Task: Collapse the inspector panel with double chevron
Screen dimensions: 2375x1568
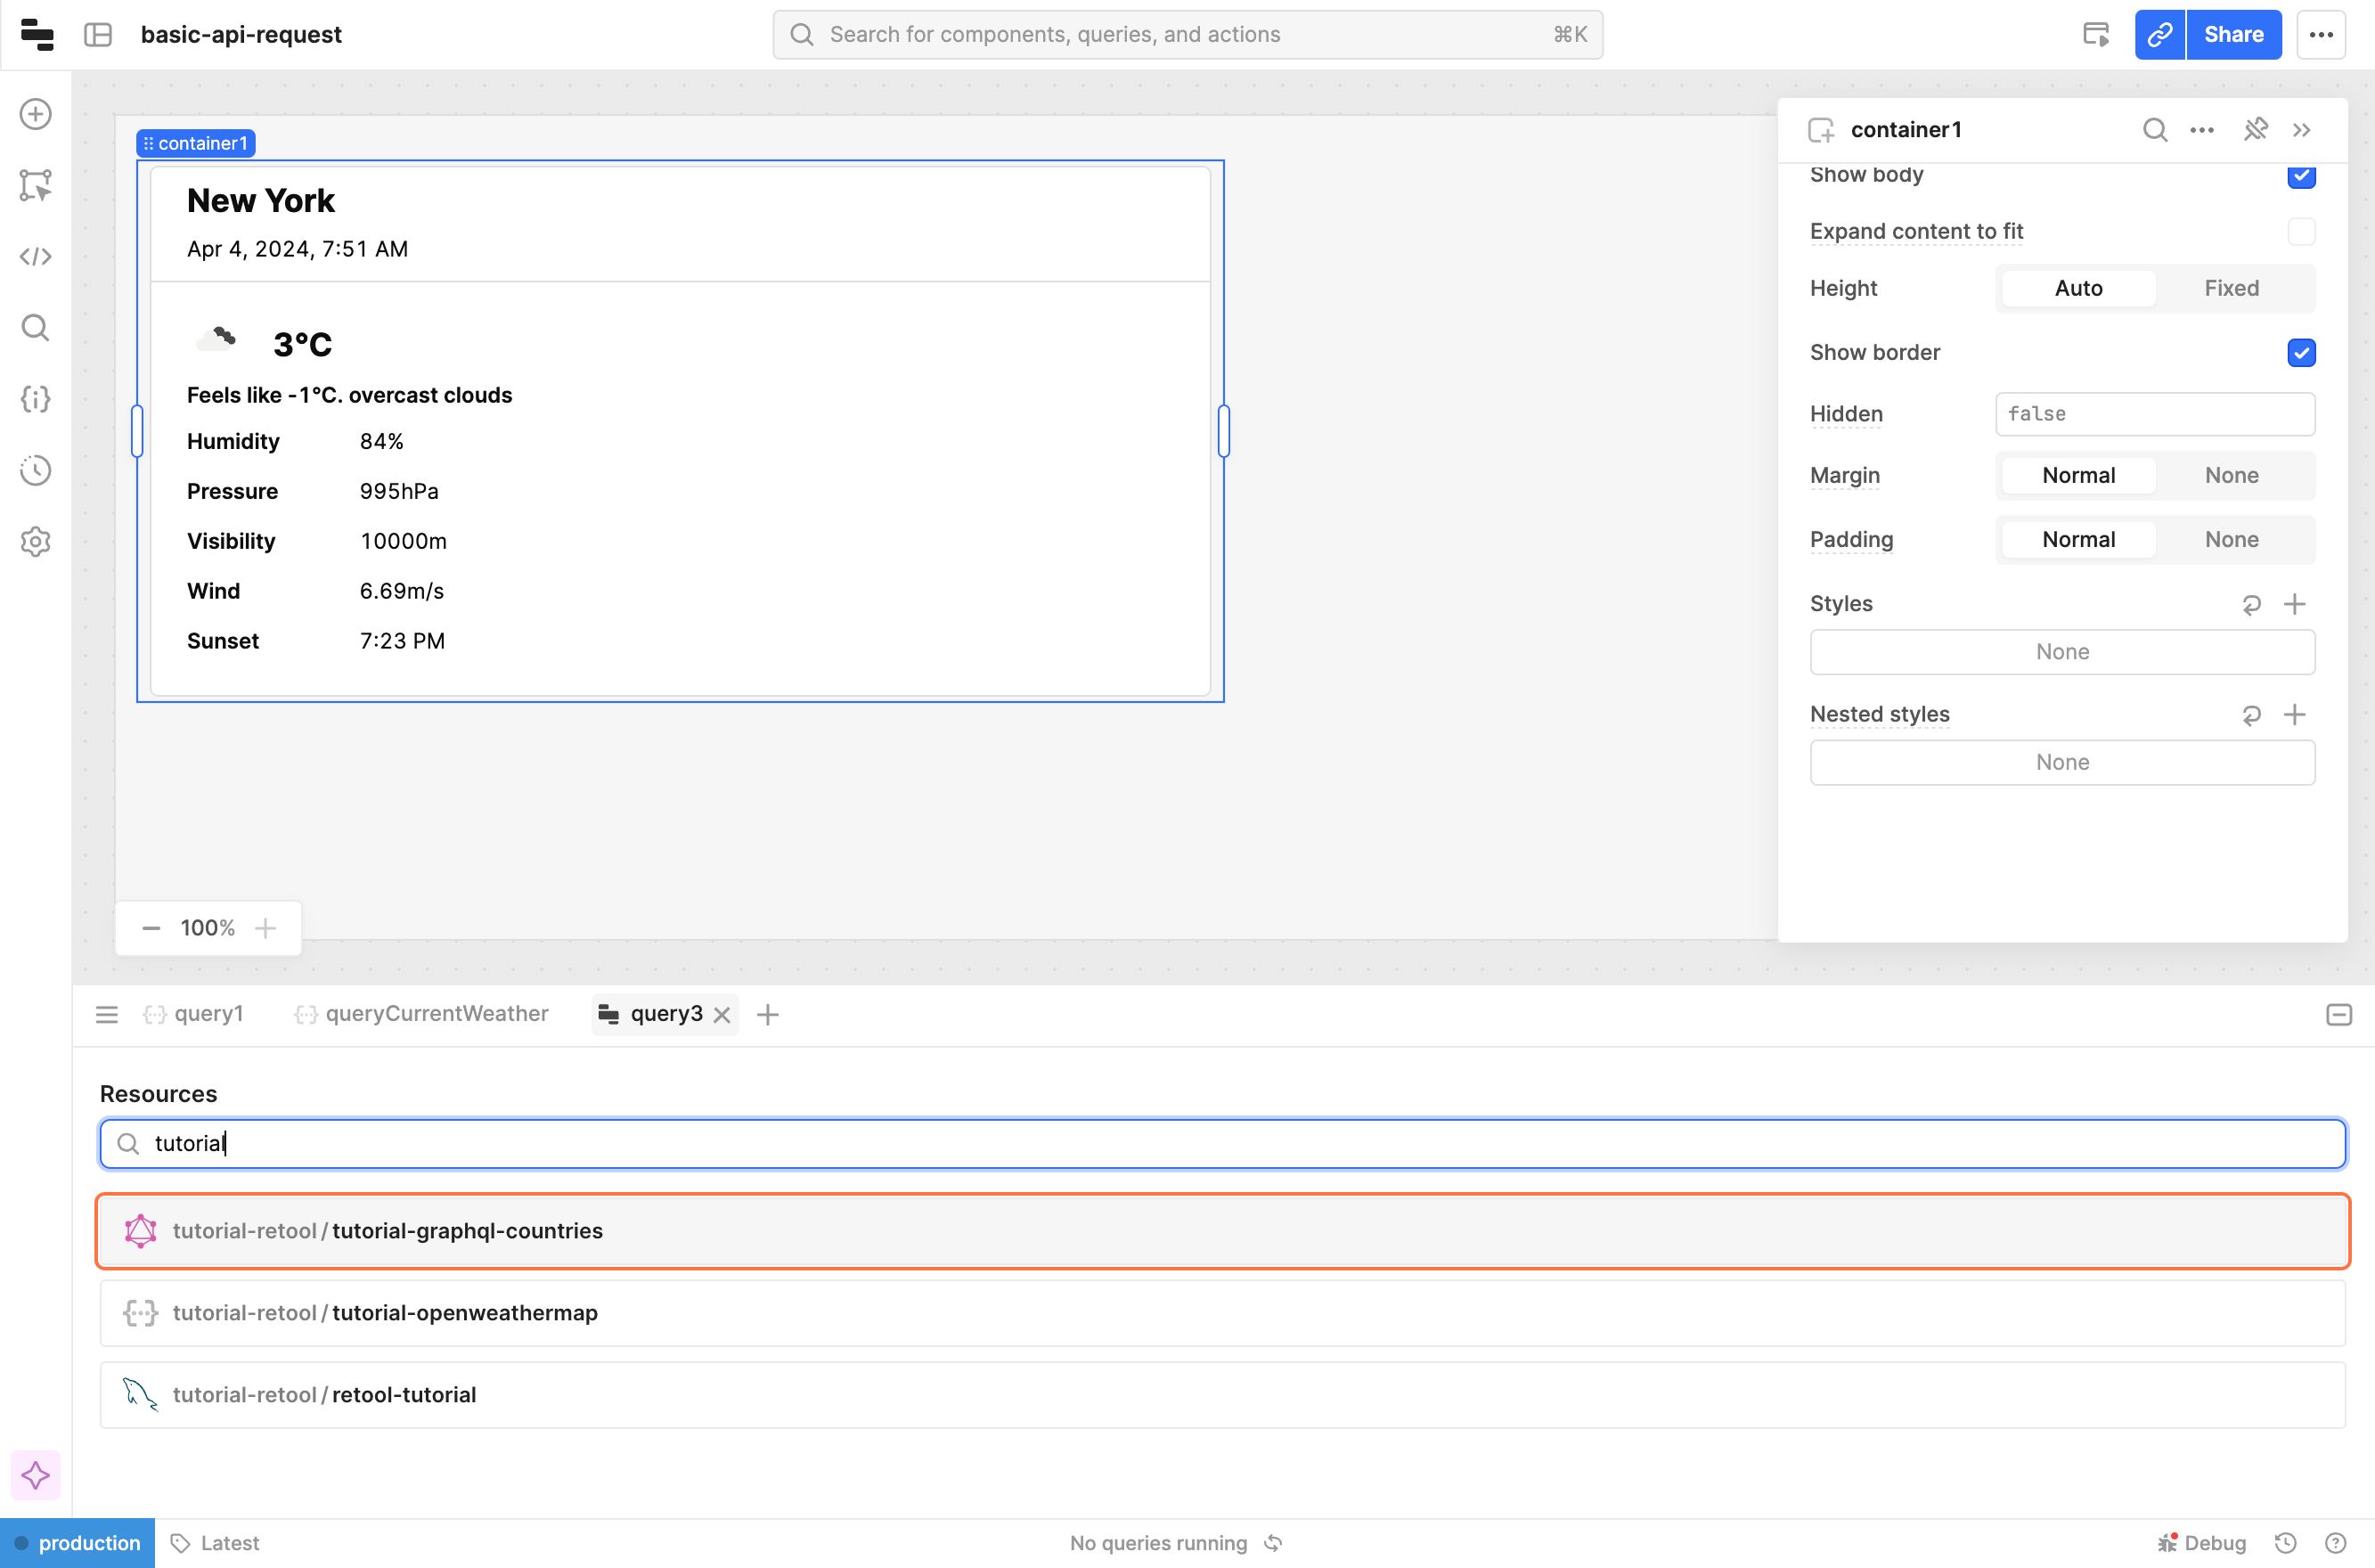Action: 2302,130
